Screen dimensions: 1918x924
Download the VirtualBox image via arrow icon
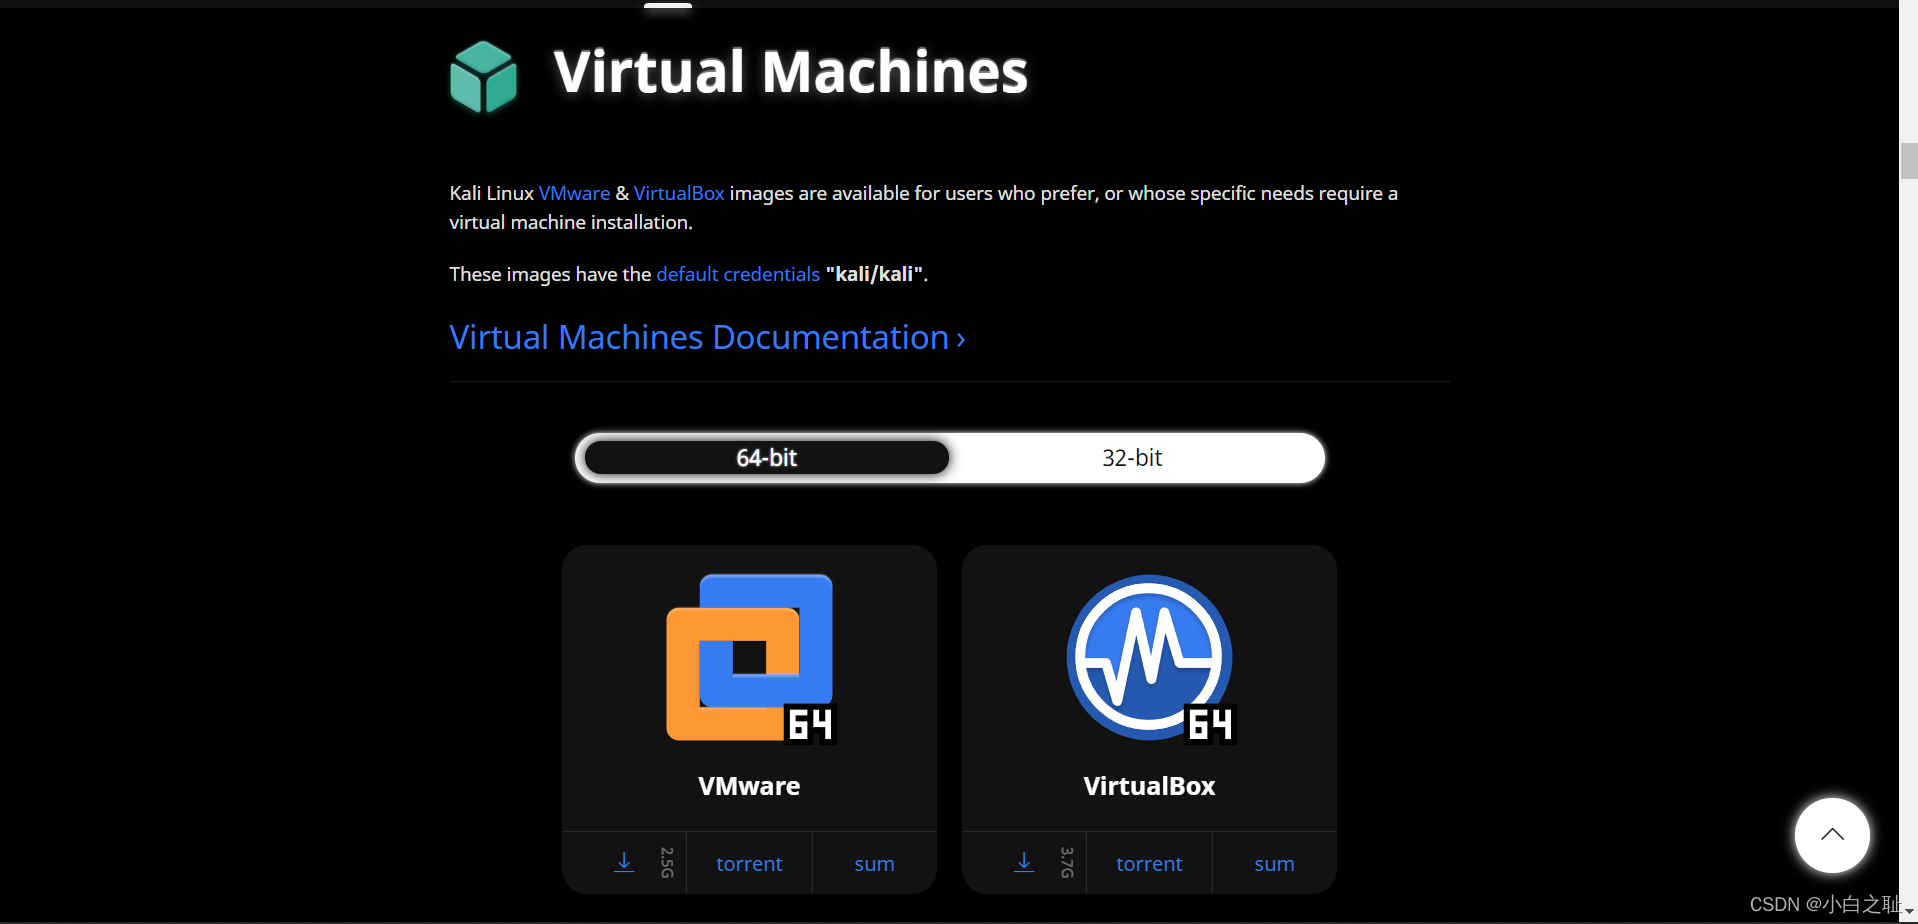pyautogui.click(x=1024, y=862)
